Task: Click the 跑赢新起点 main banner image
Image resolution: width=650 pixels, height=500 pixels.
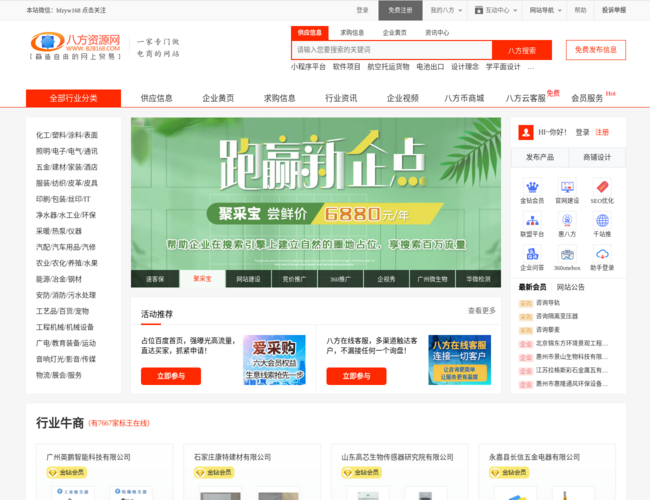Action: [x=316, y=194]
